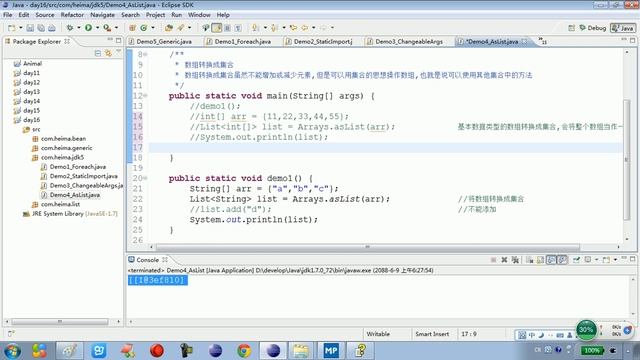Click the Search flashlight toolbar icon
640x360 pixels.
coord(180,28)
